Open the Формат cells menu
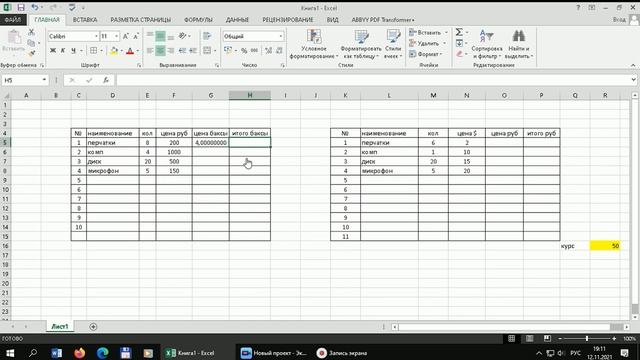Image resolution: width=640 pixels, height=360 pixels. [426, 54]
